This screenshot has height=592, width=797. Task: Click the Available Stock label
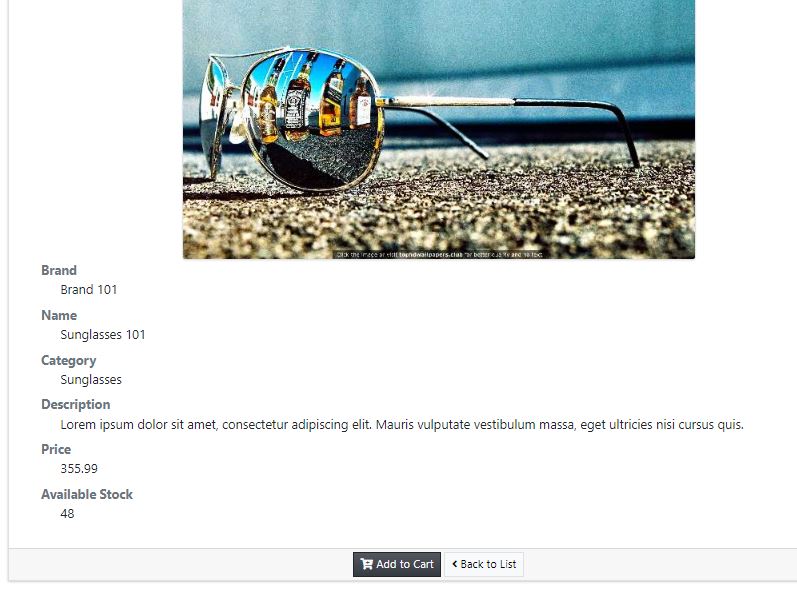87,494
